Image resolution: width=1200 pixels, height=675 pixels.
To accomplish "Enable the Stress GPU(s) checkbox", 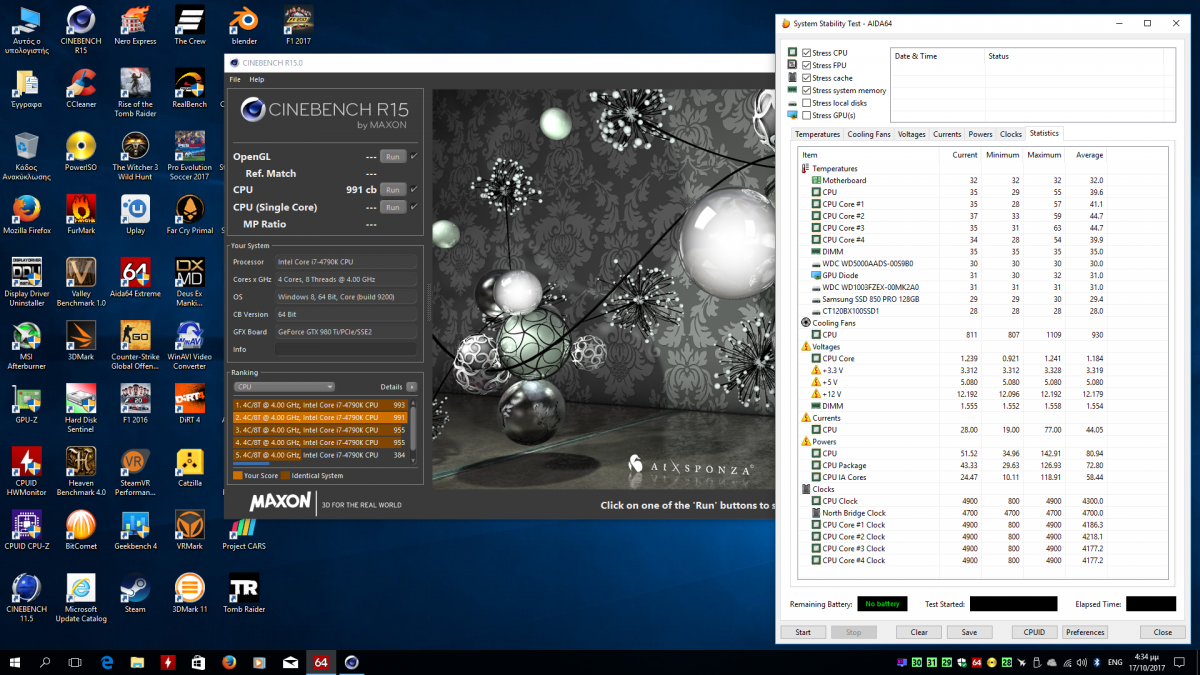I will click(x=806, y=115).
